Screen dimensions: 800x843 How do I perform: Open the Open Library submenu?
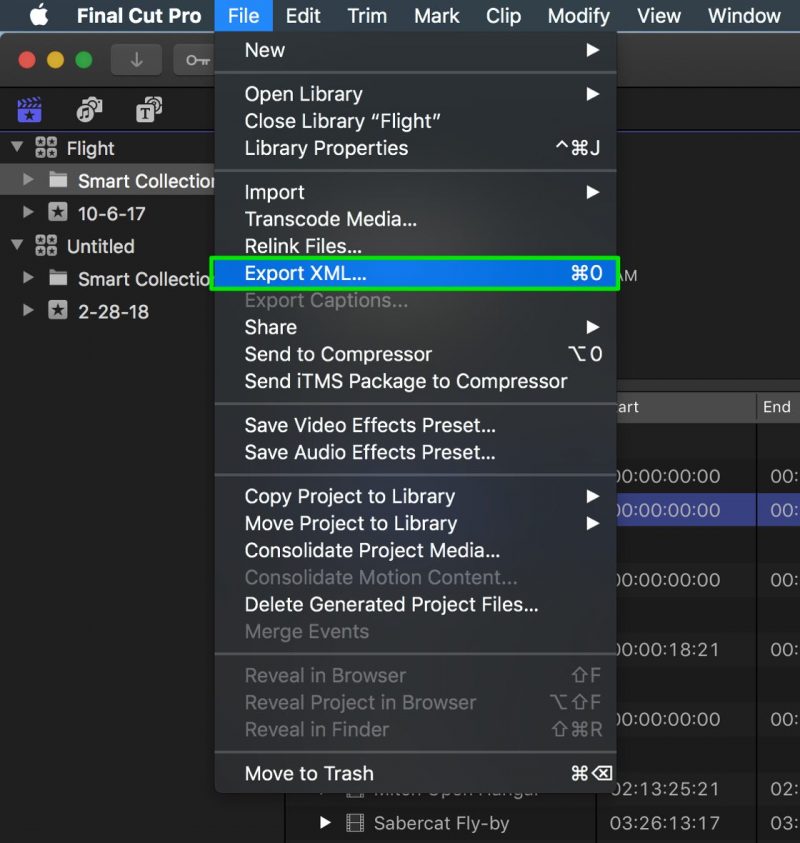416,94
